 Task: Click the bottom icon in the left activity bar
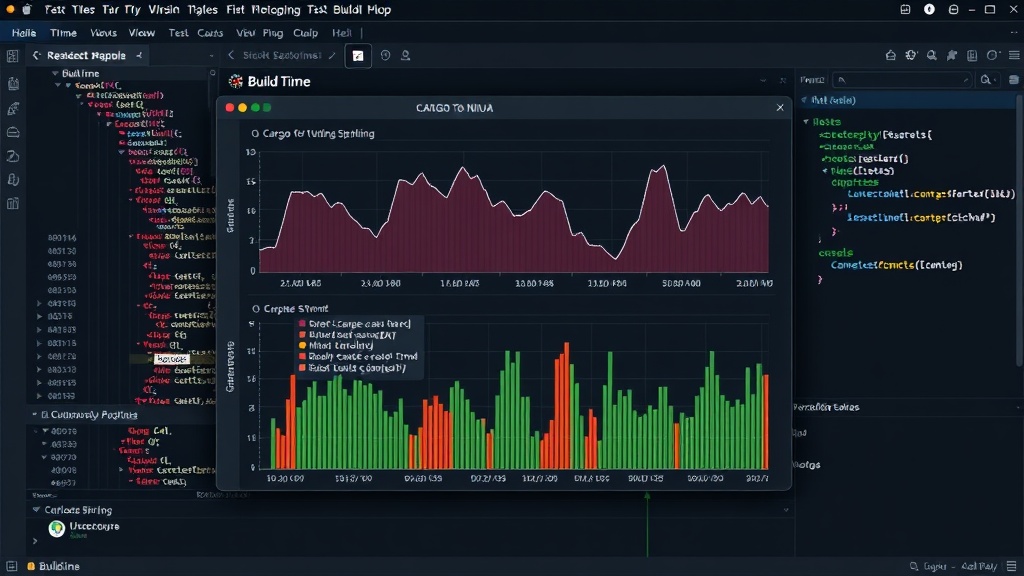pos(12,204)
